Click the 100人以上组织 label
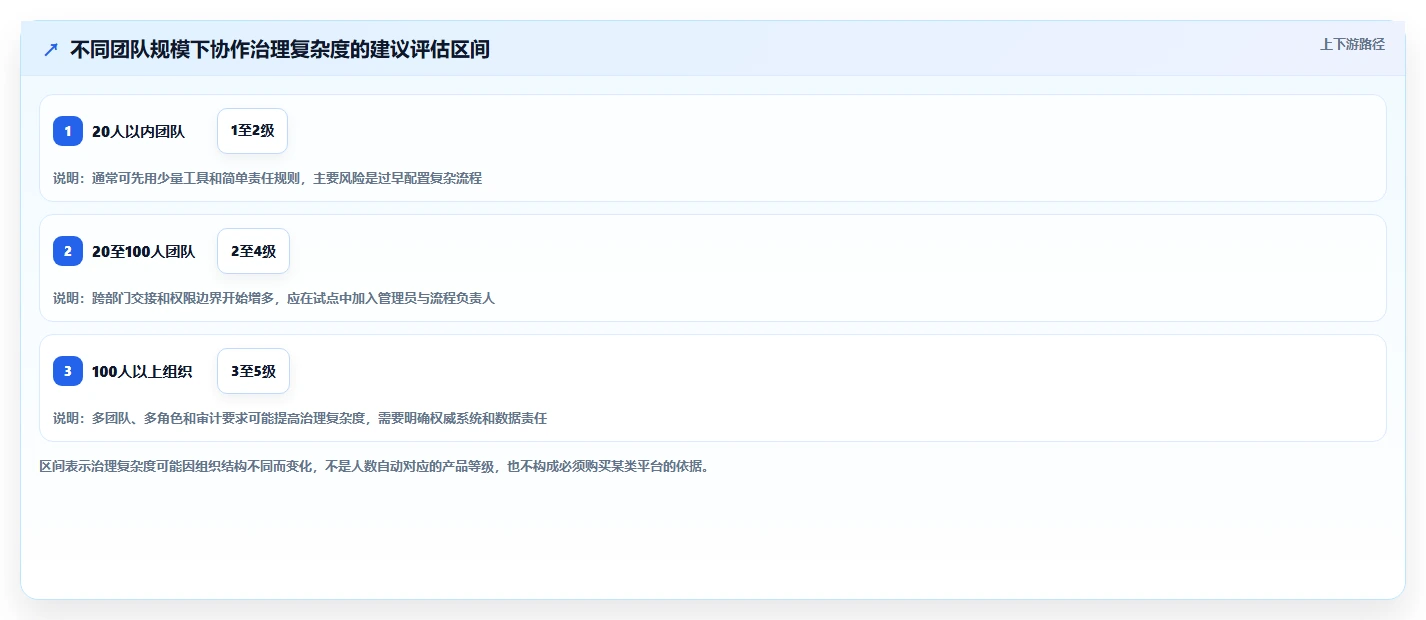 click(x=142, y=371)
